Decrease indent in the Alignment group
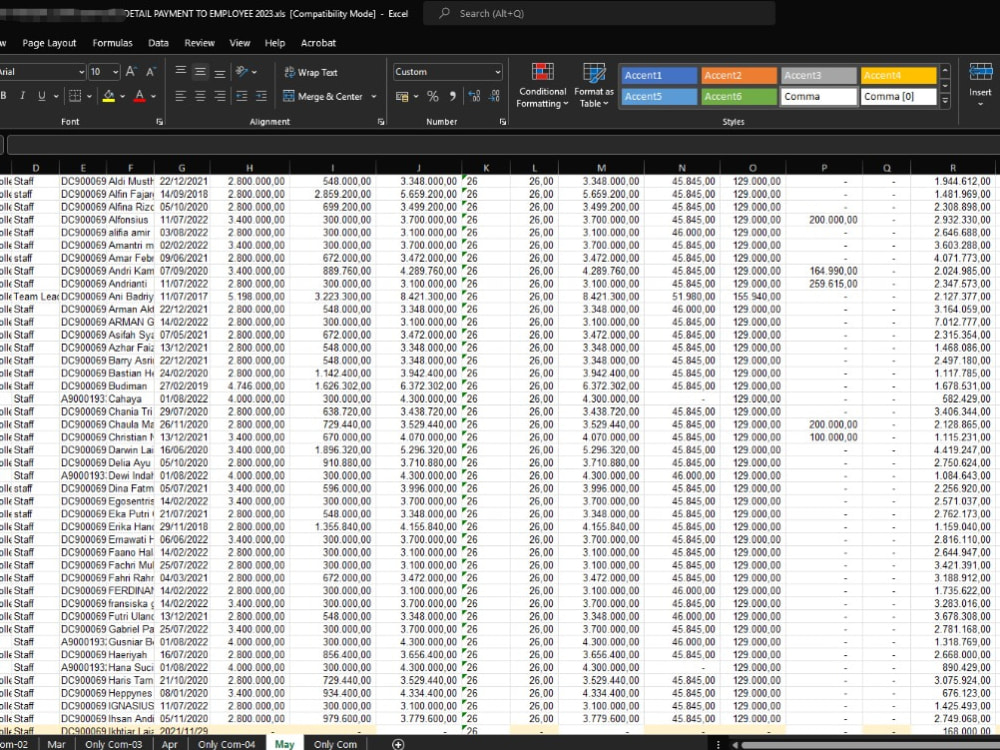 point(242,96)
